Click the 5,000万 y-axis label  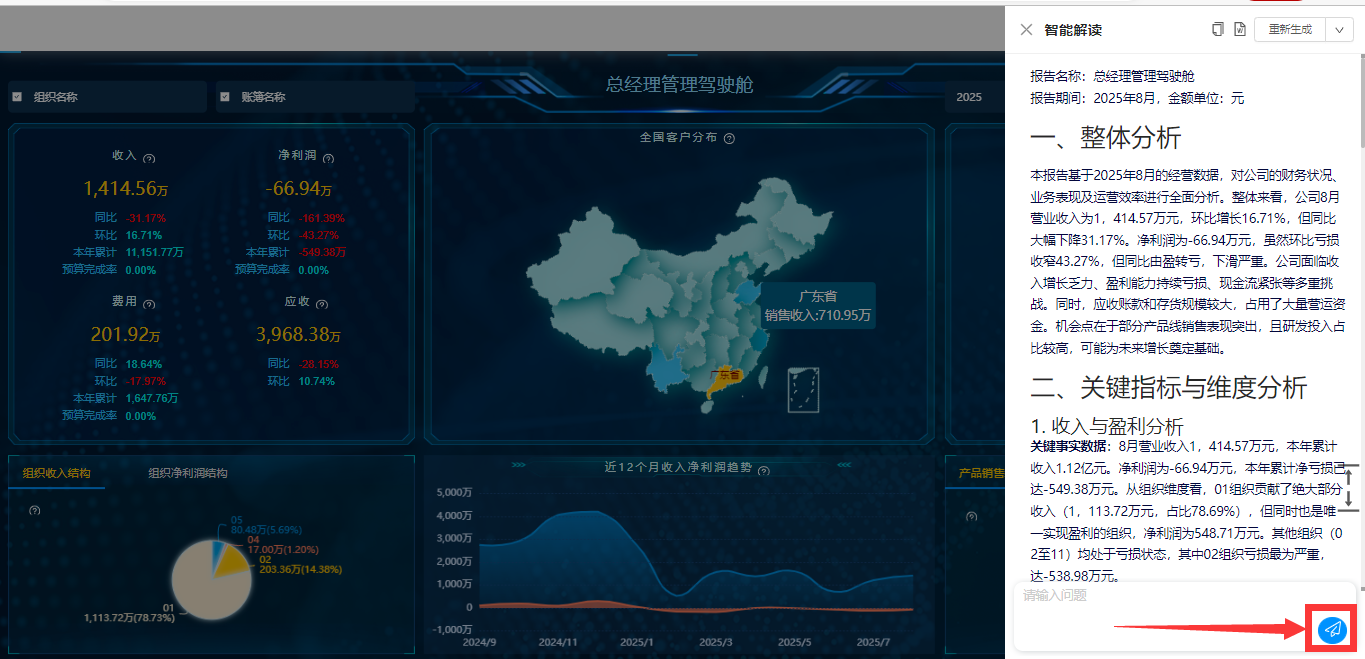455,492
